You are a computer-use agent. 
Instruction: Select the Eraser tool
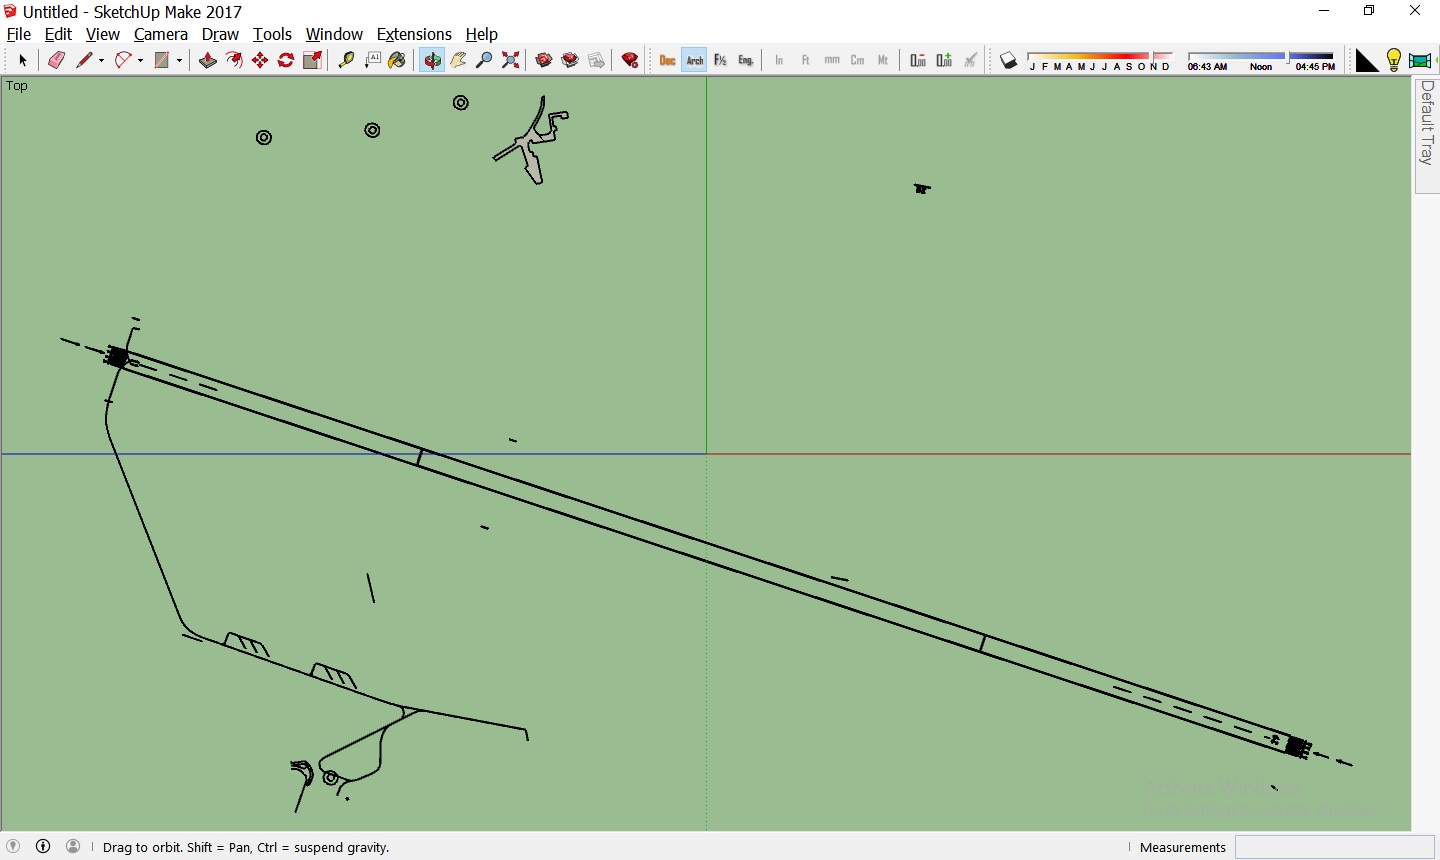pyautogui.click(x=57, y=61)
